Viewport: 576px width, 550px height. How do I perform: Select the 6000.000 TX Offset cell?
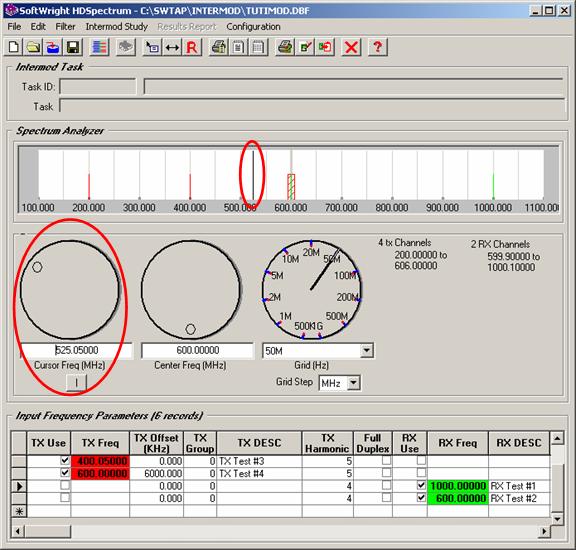[156, 474]
